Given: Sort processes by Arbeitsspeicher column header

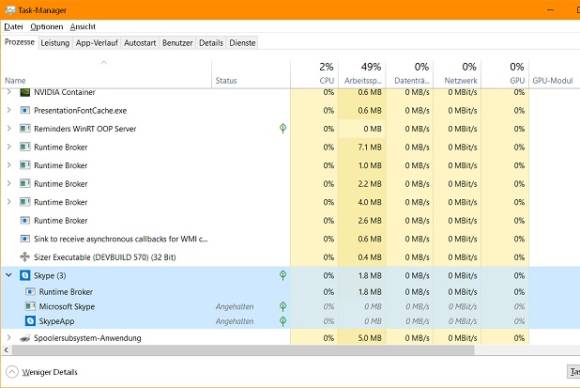Looking at the screenshot, I should (362, 74).
